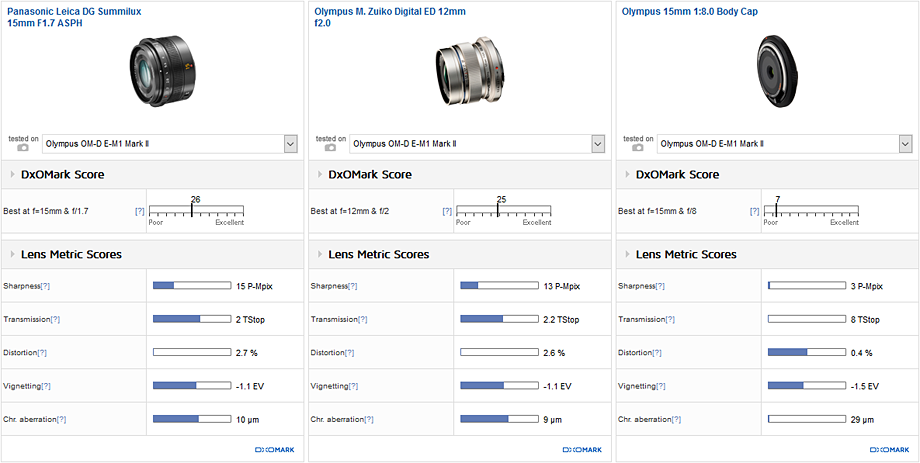This screenshot has height=463, width=920.
Task: Collapse Lens Metric Scores for Body Cap
Action: tap(628, 254)
